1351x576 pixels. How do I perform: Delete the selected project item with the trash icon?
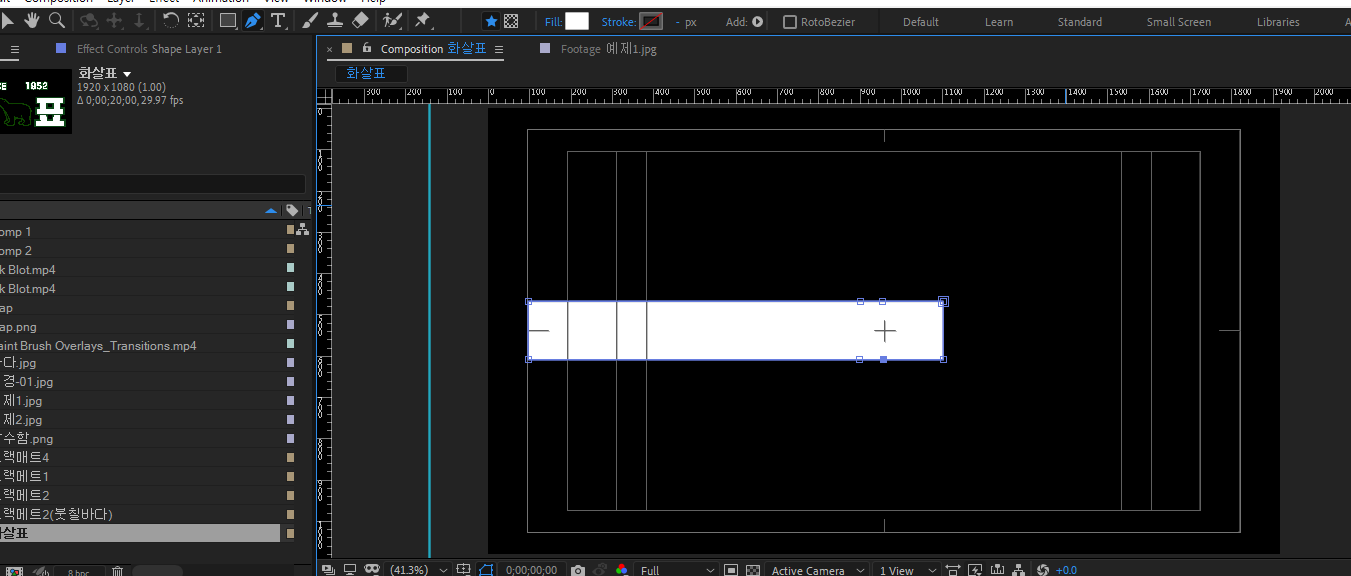pyautogui.click(x=117, y=572)
